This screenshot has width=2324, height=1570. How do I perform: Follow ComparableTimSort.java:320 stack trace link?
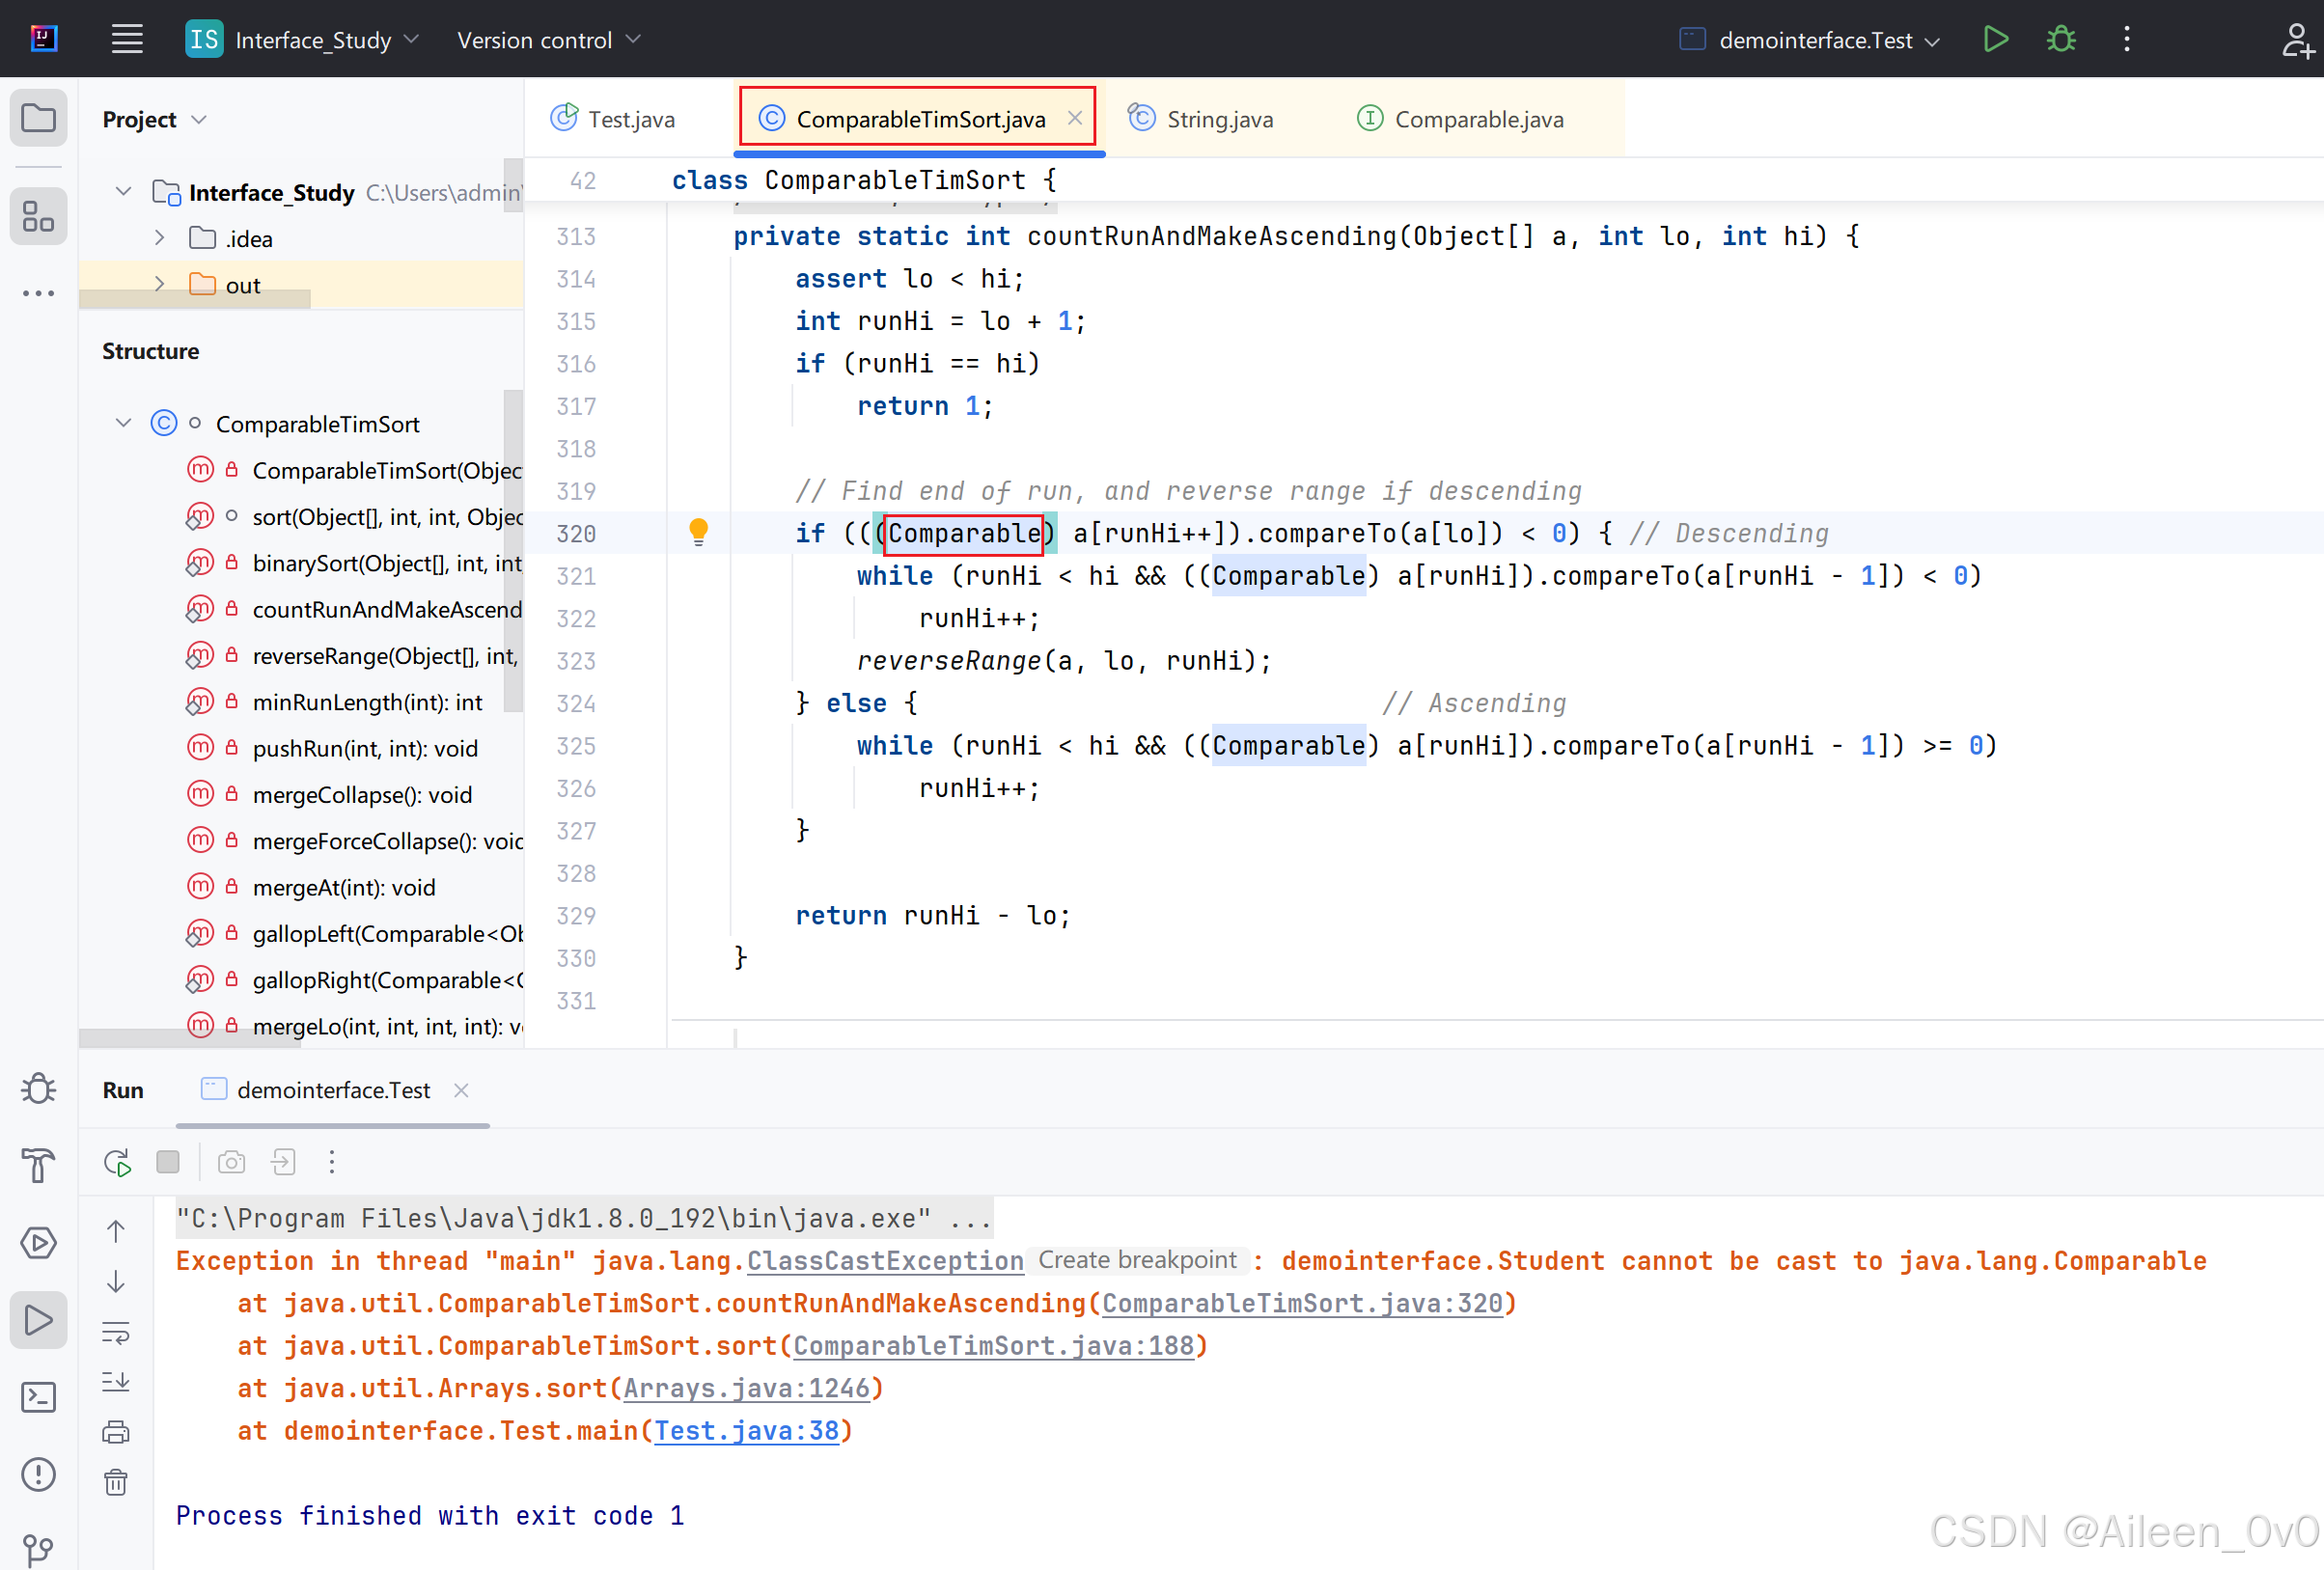point(1302,1304)
